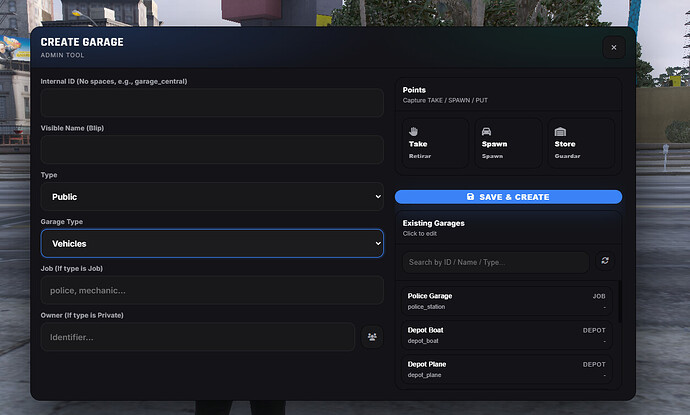Open the player picker beside Owner field
The height and width of the screenshot is (415, 690).
coord(372,337)
